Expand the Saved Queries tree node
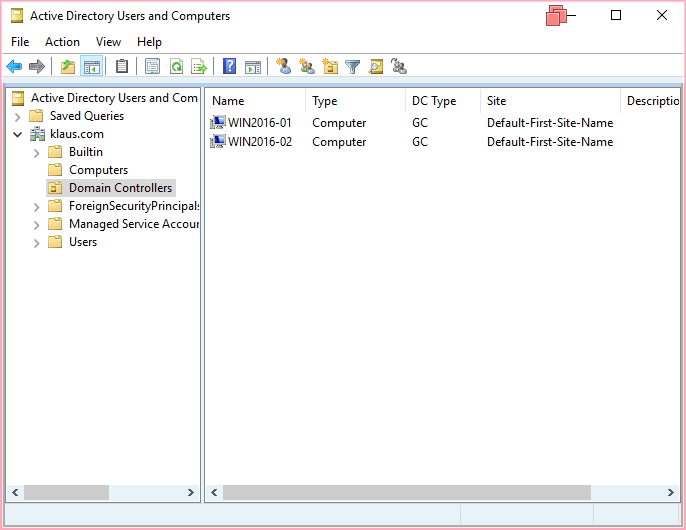 tap(18, 116)
